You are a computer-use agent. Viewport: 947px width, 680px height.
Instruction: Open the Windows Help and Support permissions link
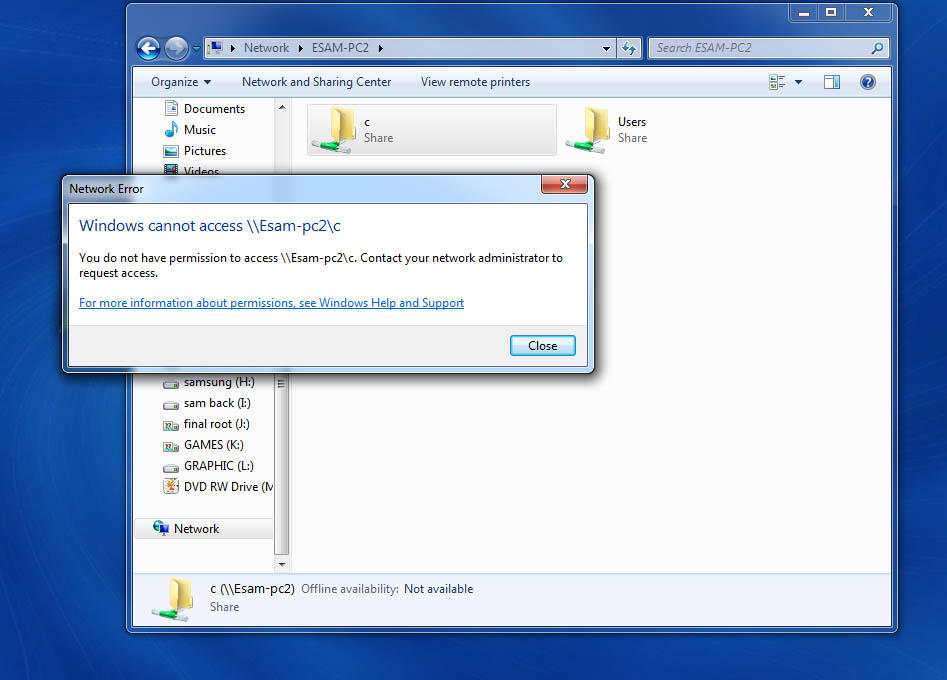[x=271, y=303]
